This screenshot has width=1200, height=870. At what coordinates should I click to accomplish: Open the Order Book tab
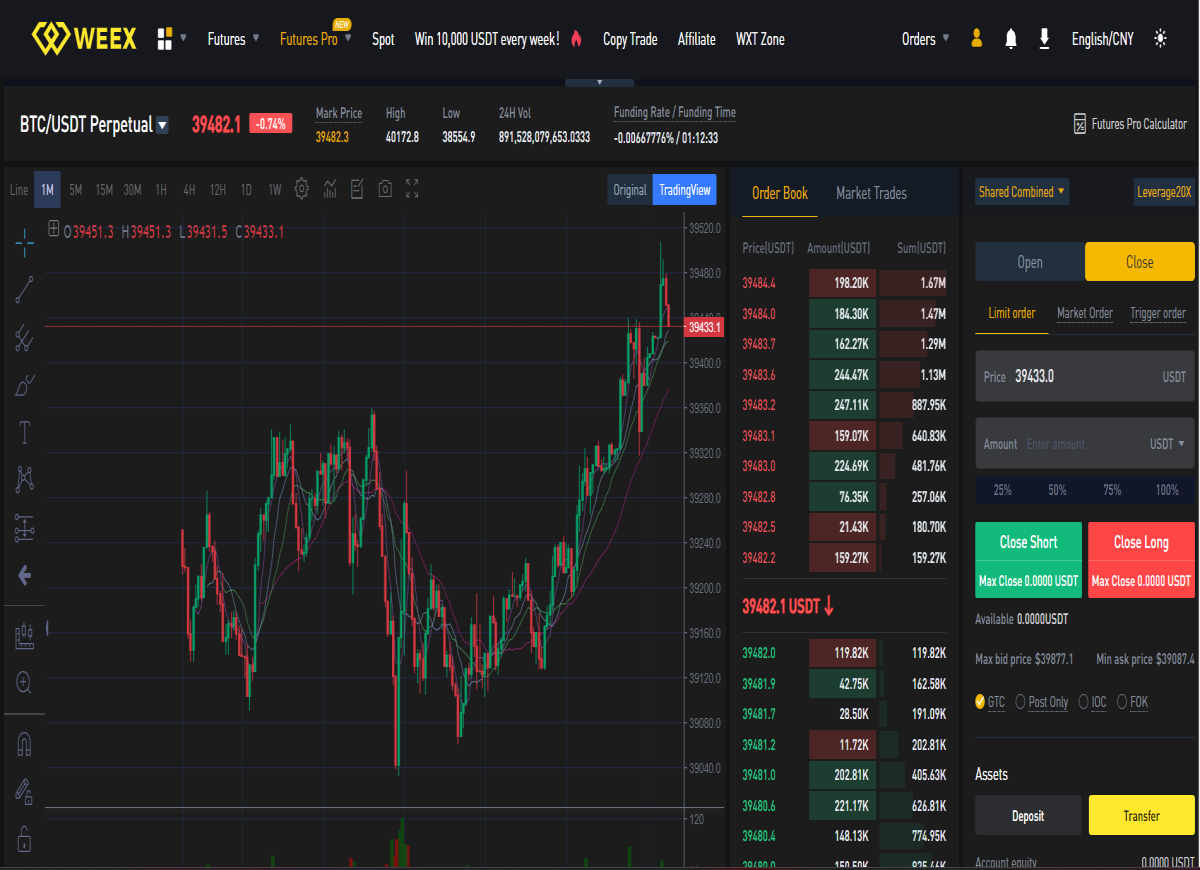tap(780, 193)
